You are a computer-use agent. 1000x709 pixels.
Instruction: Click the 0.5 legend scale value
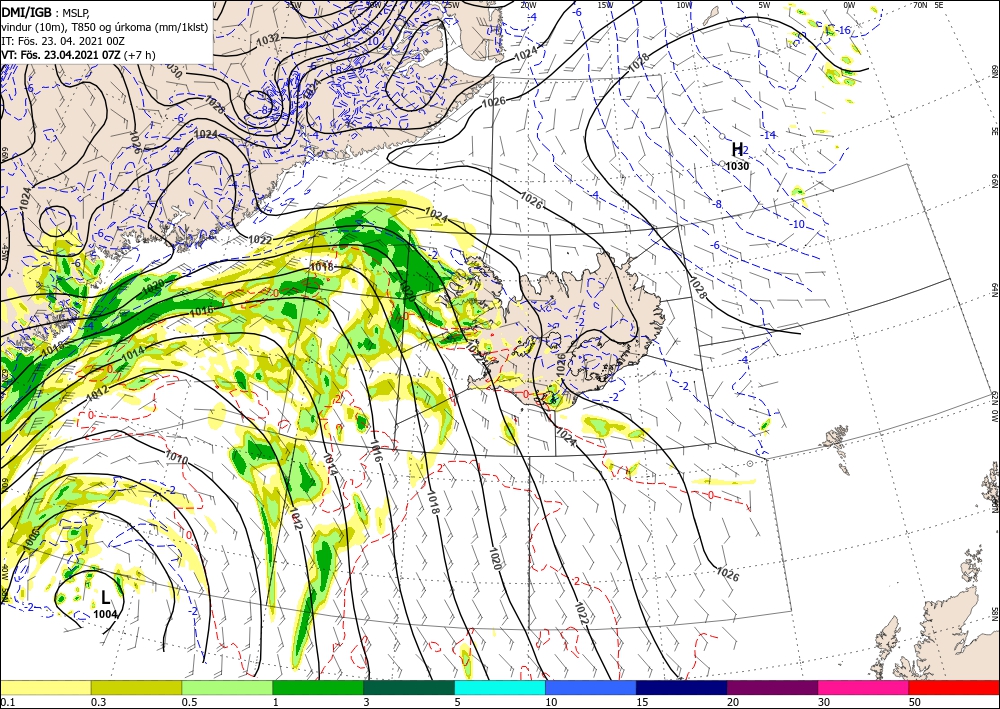pyautogui.click(x=189, y=702)
